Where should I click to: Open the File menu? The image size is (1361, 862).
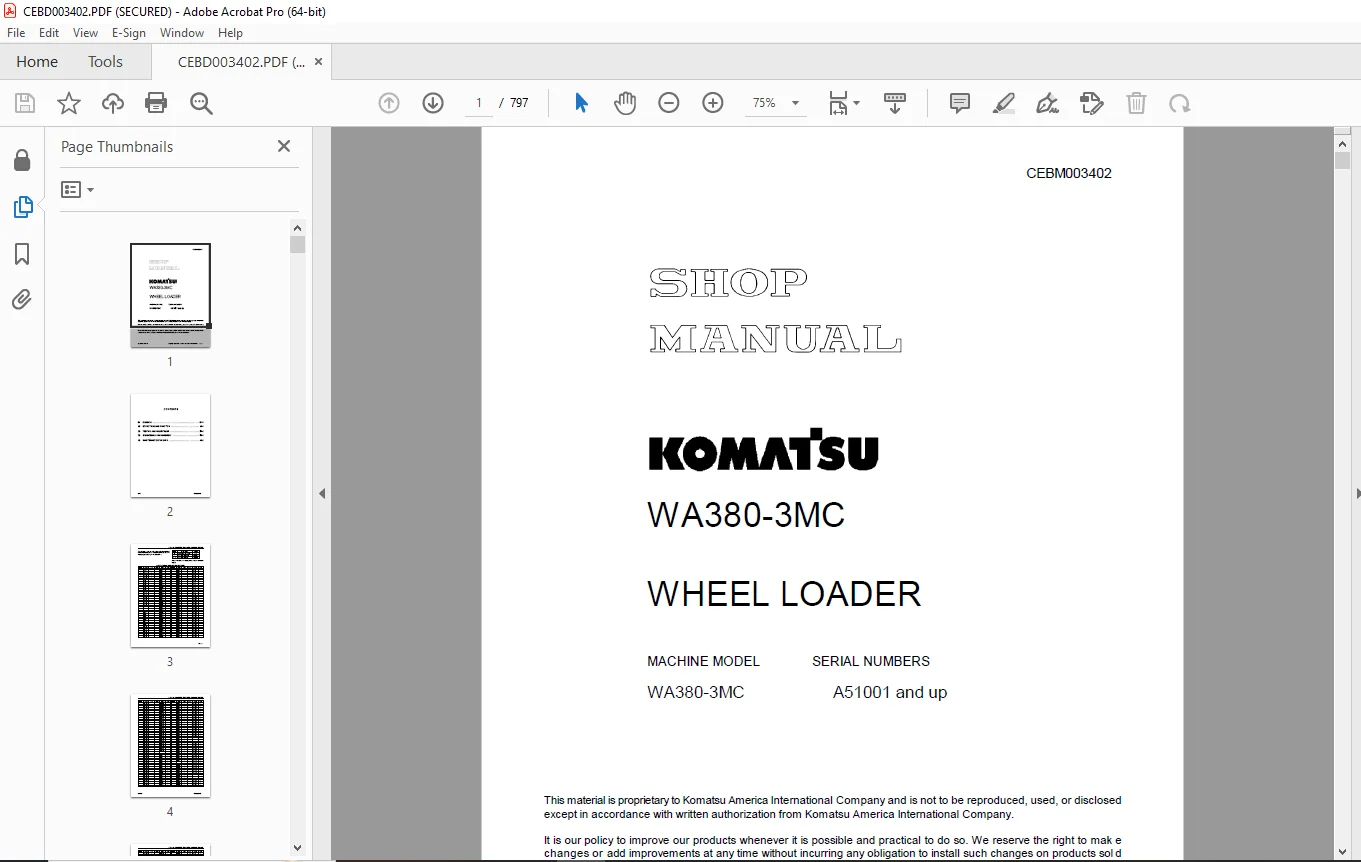pos(17,33)
